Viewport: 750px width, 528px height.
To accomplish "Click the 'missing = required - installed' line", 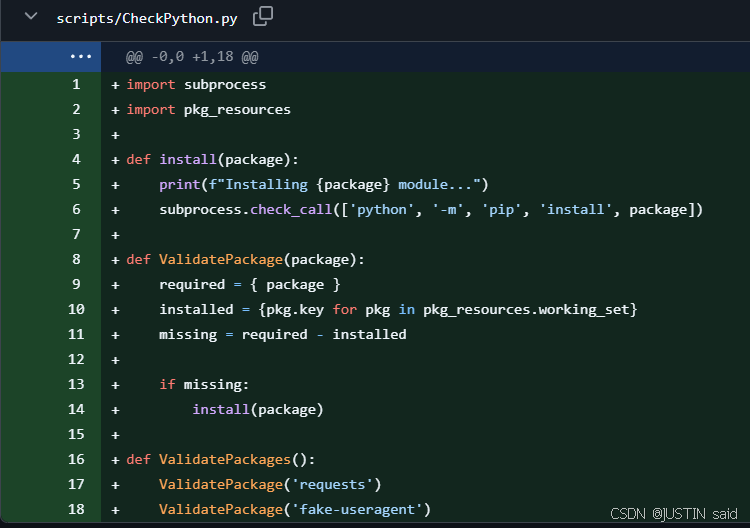I will coord(282,334).
